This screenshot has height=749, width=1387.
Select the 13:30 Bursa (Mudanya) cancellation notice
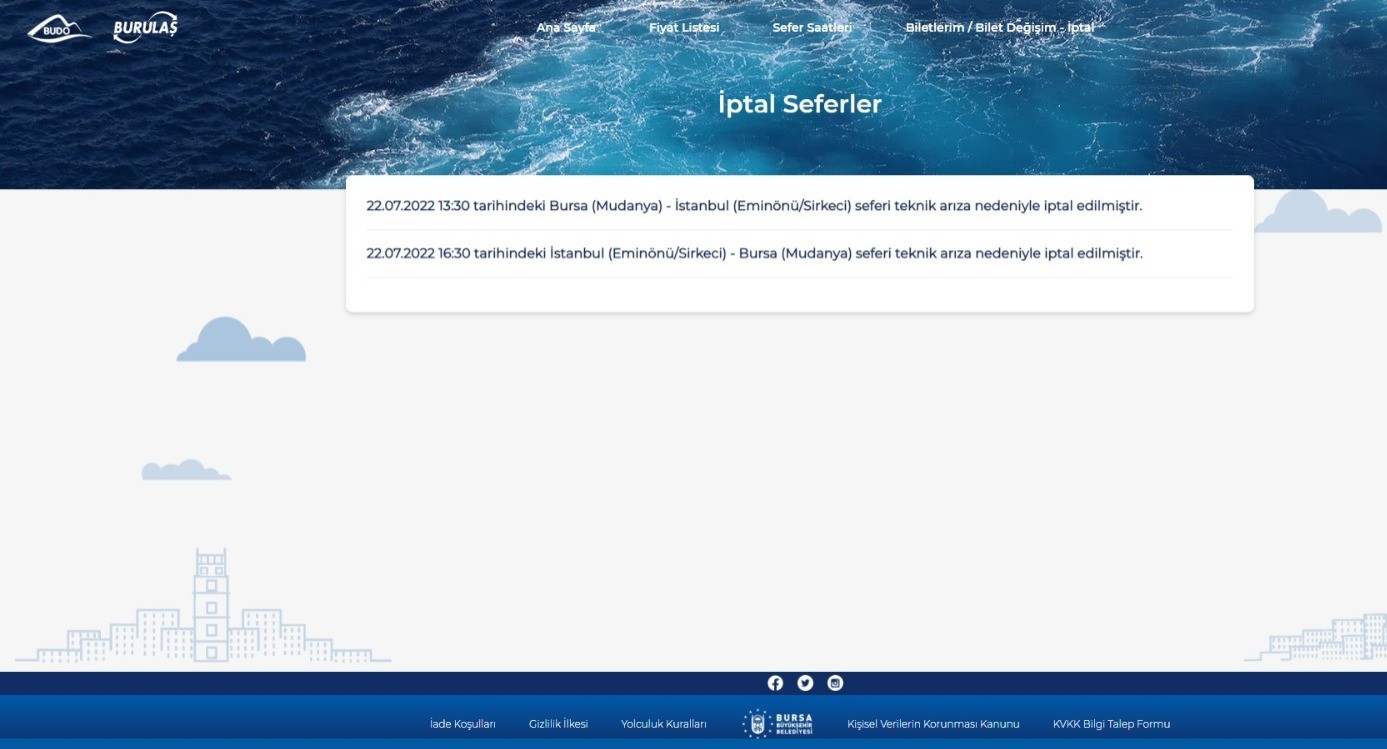pos(754,206)
